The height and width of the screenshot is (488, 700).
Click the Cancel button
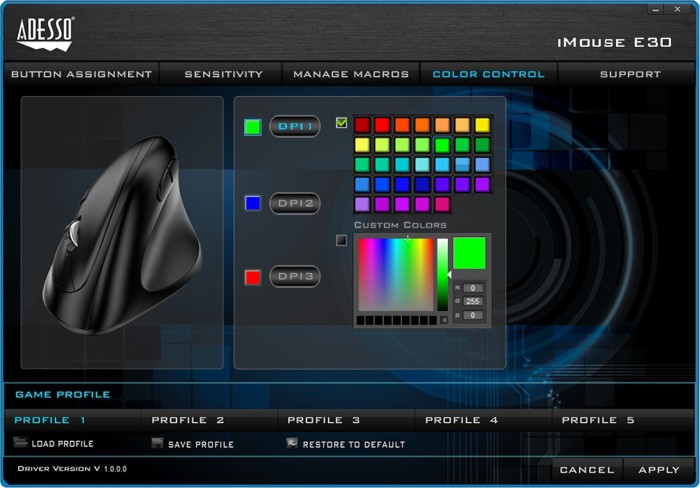pos(587,469)
